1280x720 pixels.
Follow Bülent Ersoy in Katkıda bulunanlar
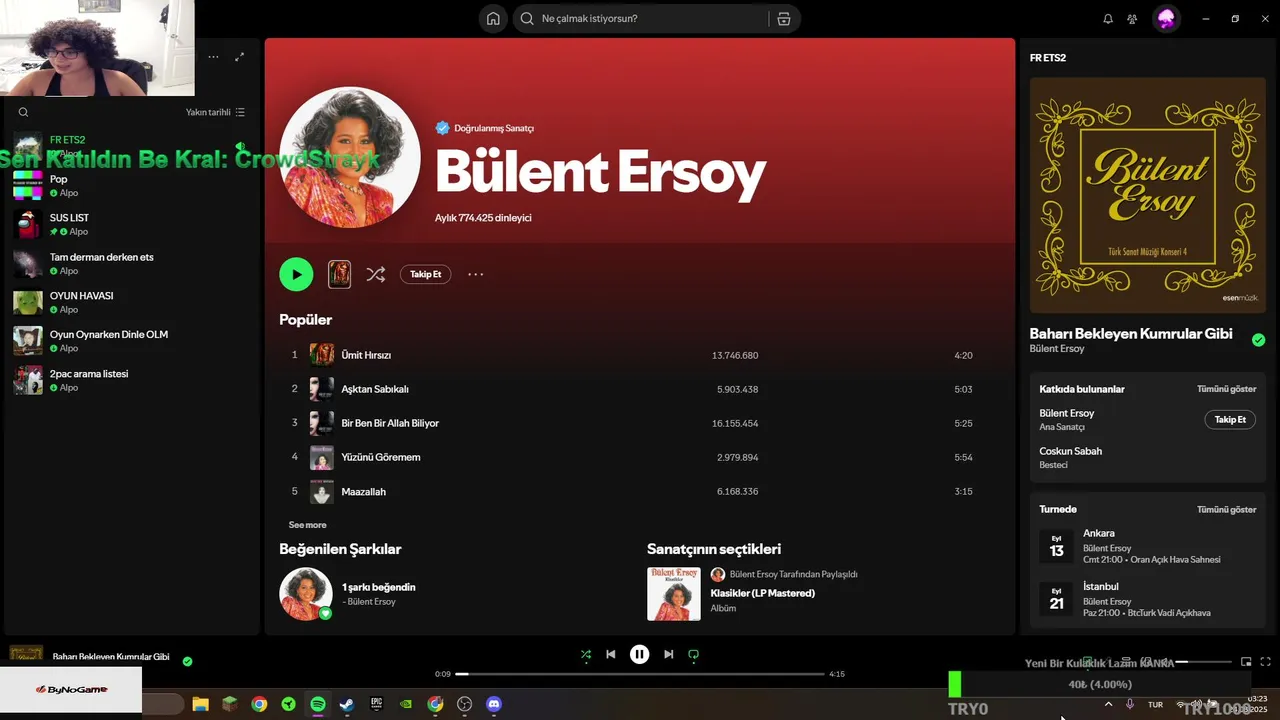tap(1230, 420)
